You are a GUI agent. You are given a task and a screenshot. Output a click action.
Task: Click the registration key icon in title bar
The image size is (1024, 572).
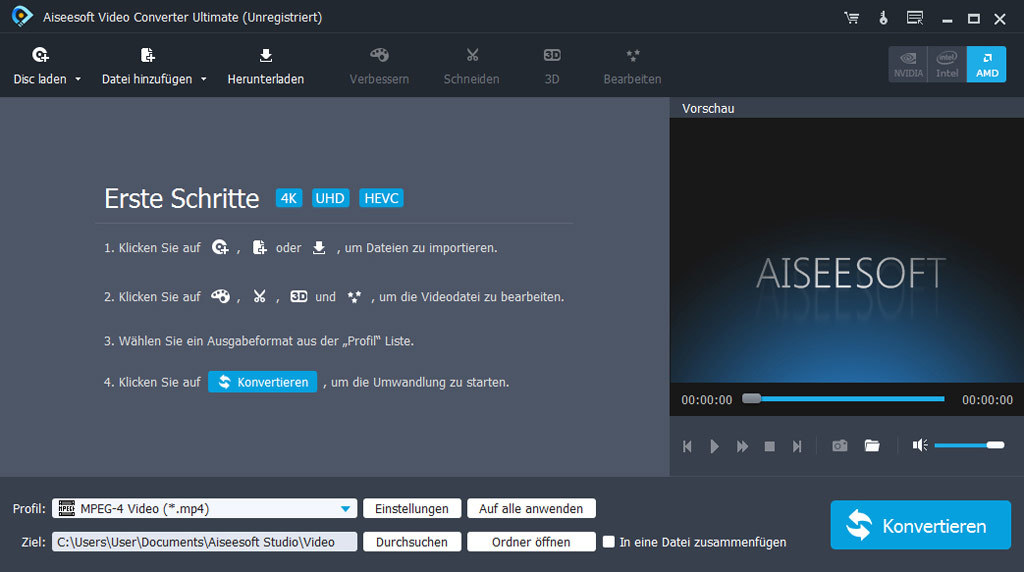point(883,18)
